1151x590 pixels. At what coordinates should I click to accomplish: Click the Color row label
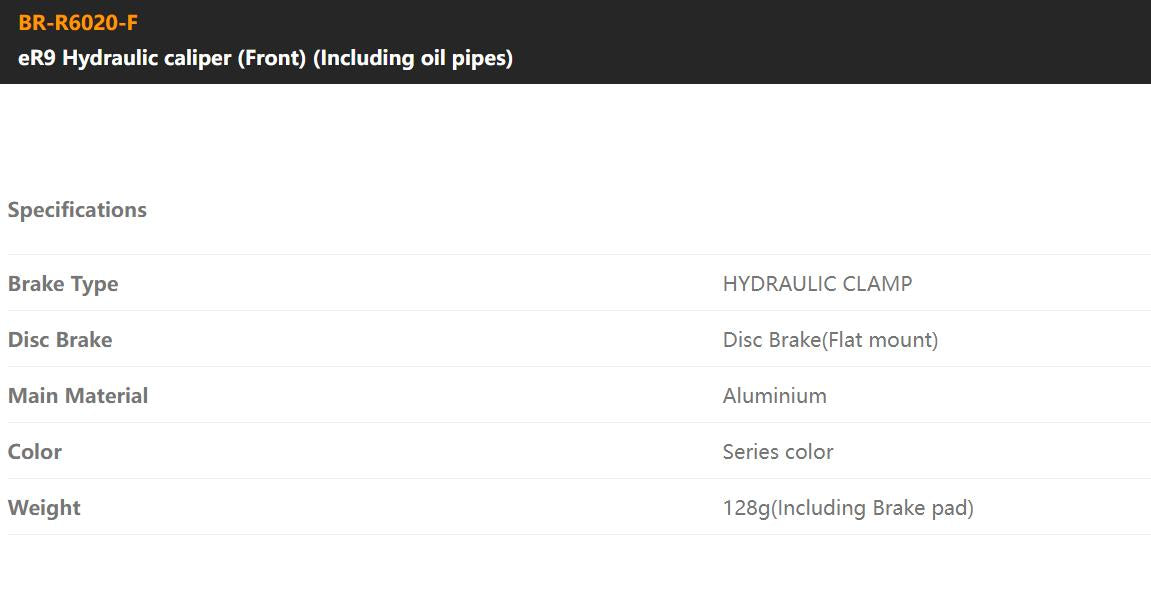coord(35,452)
